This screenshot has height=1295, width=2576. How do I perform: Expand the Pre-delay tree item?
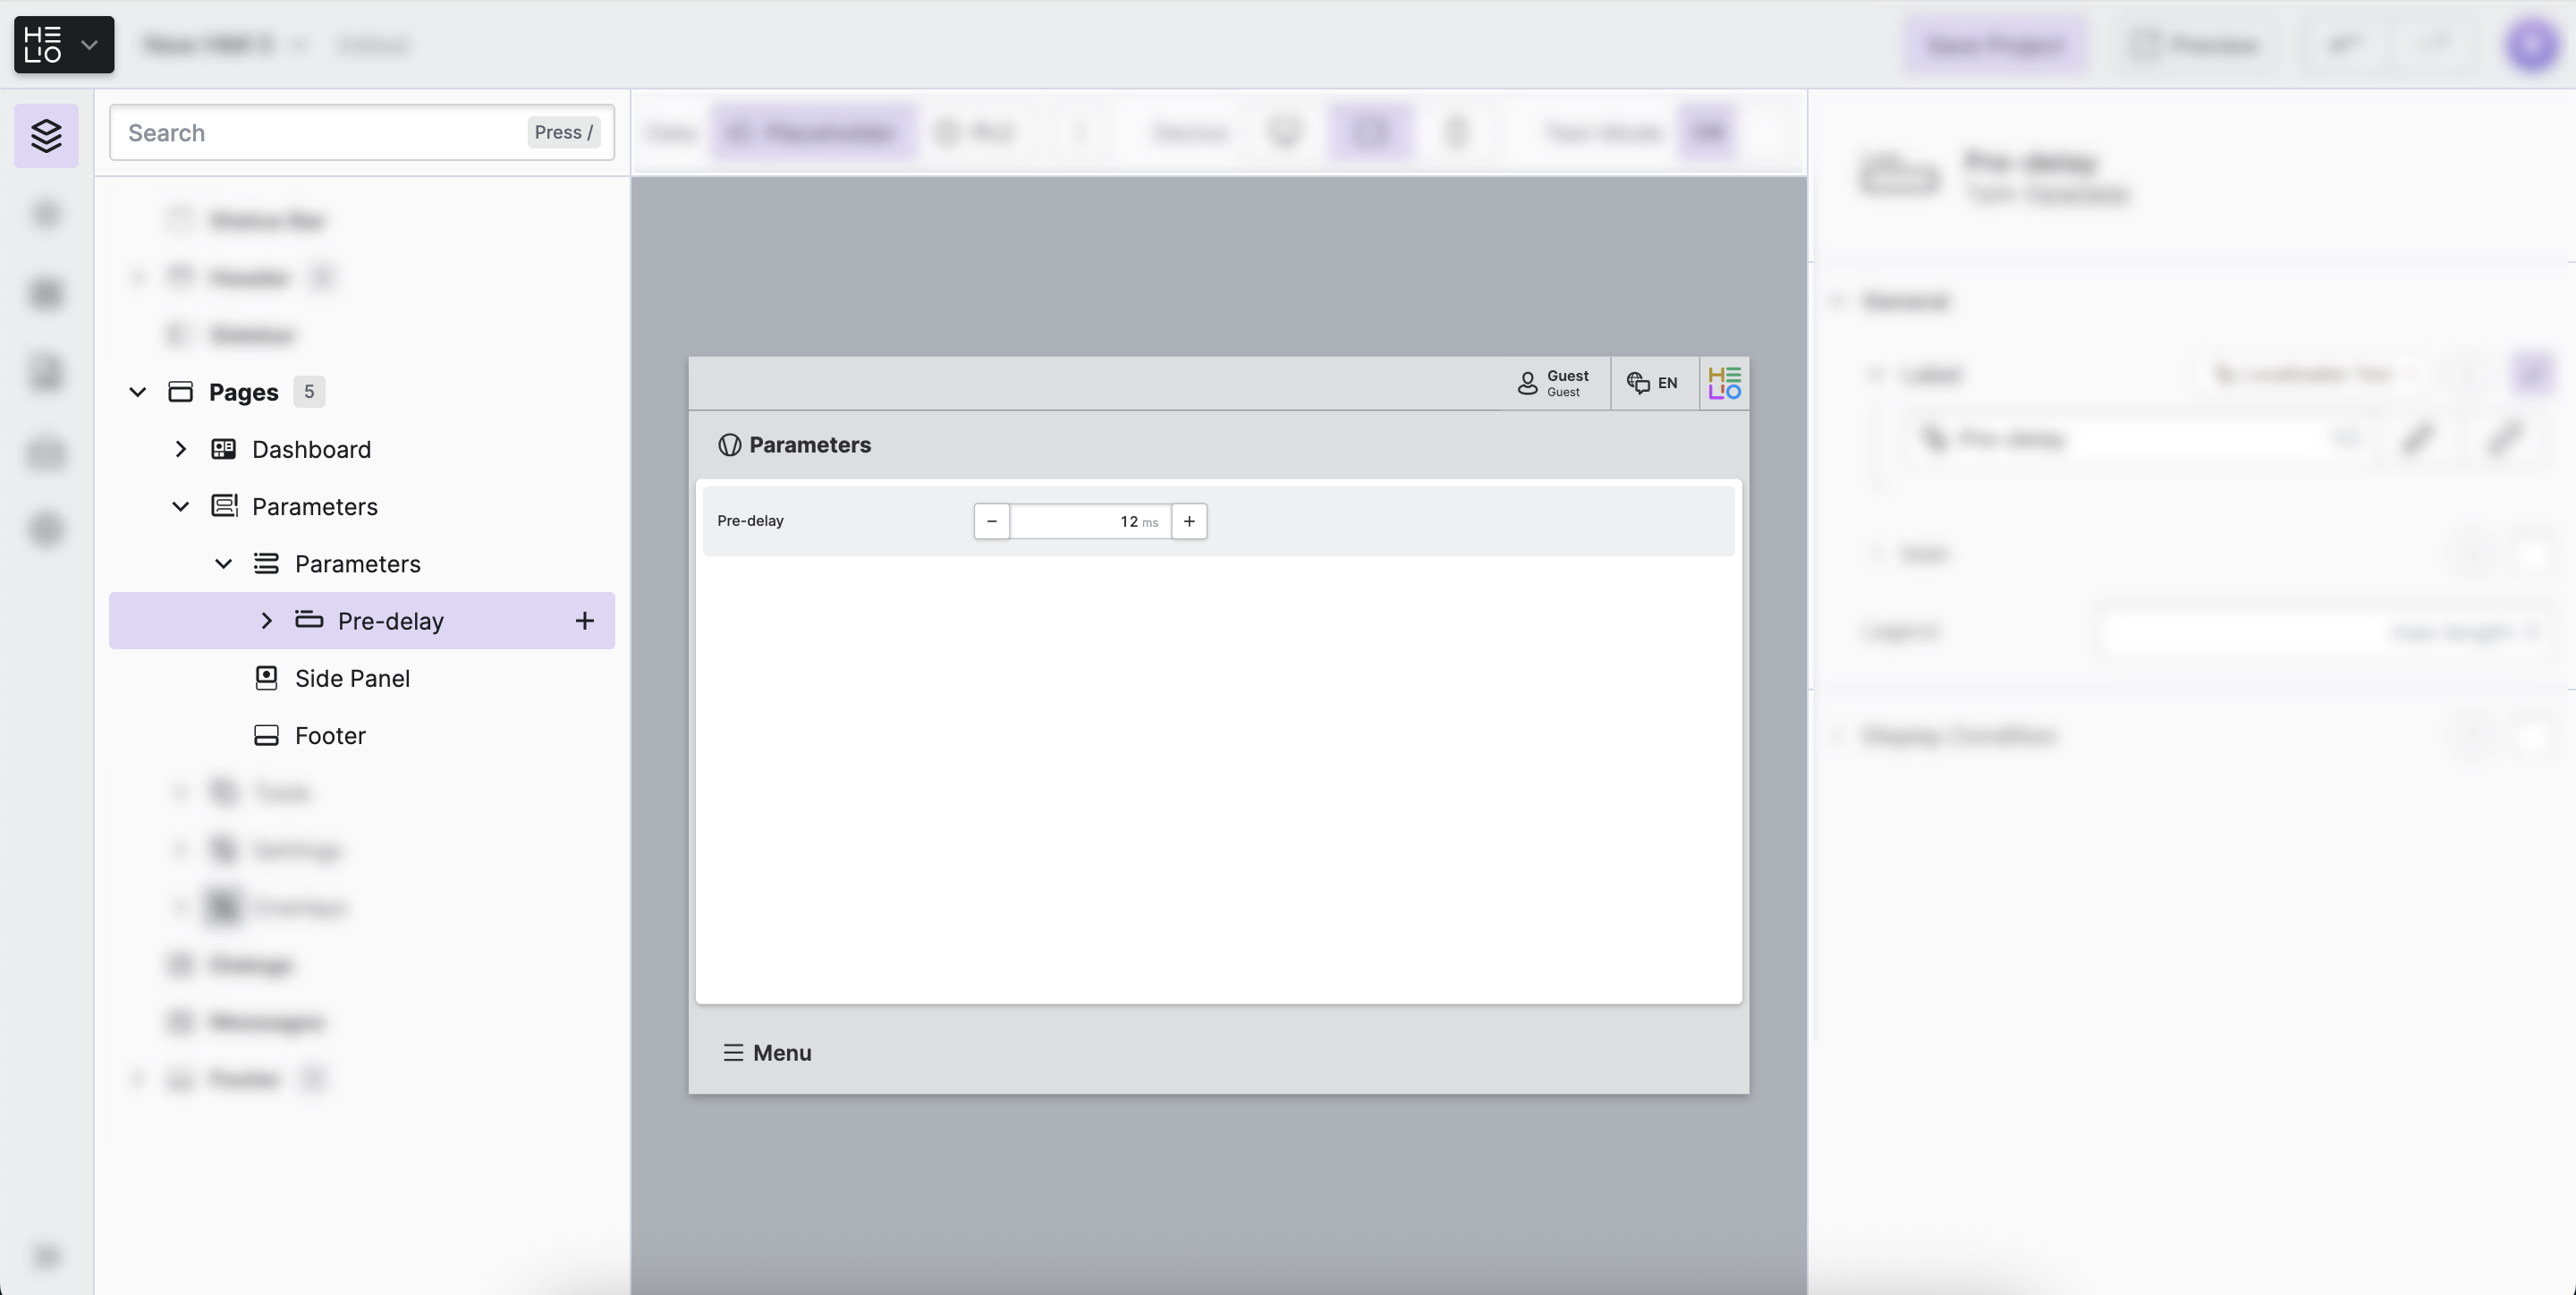(266, 621)
